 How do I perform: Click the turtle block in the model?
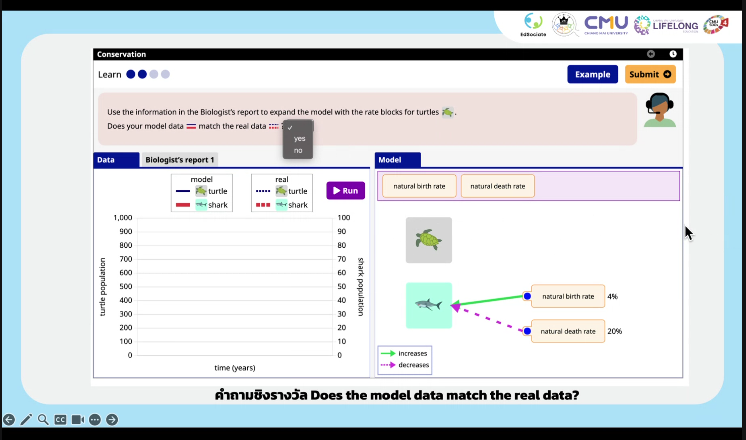429,240
